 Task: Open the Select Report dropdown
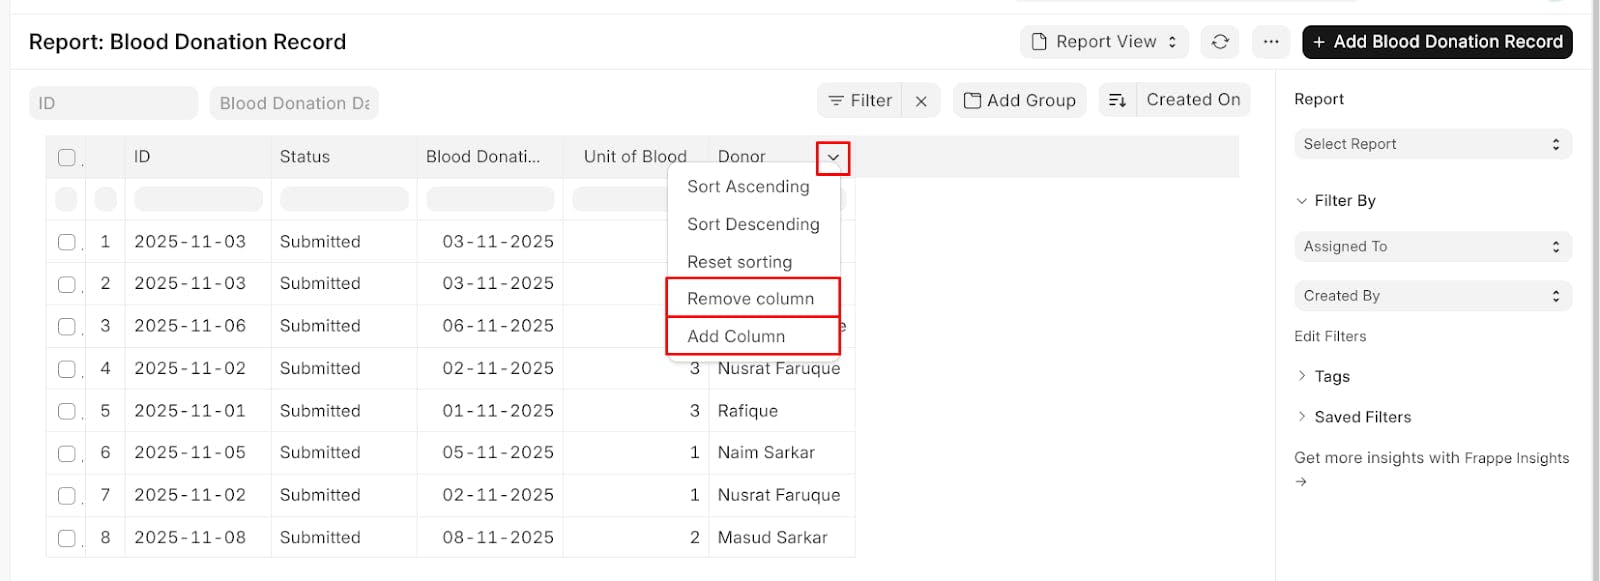pos(1432,144)
